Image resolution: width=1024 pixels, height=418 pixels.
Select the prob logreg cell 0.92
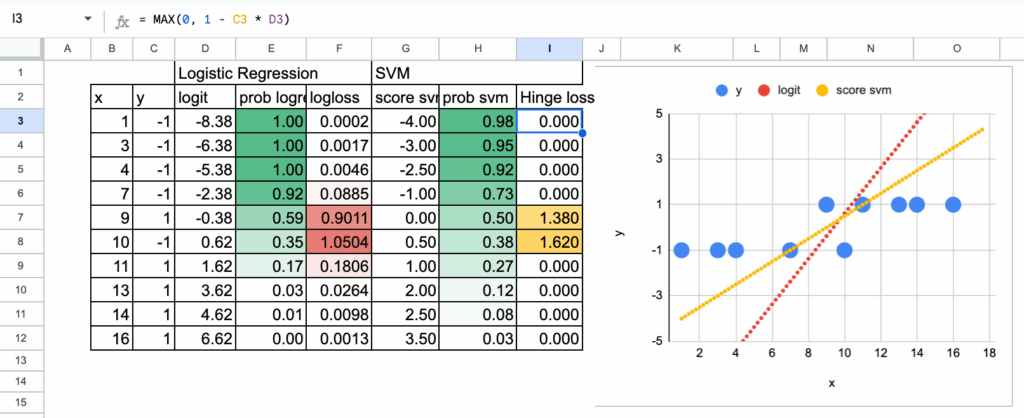click(271, 194)
